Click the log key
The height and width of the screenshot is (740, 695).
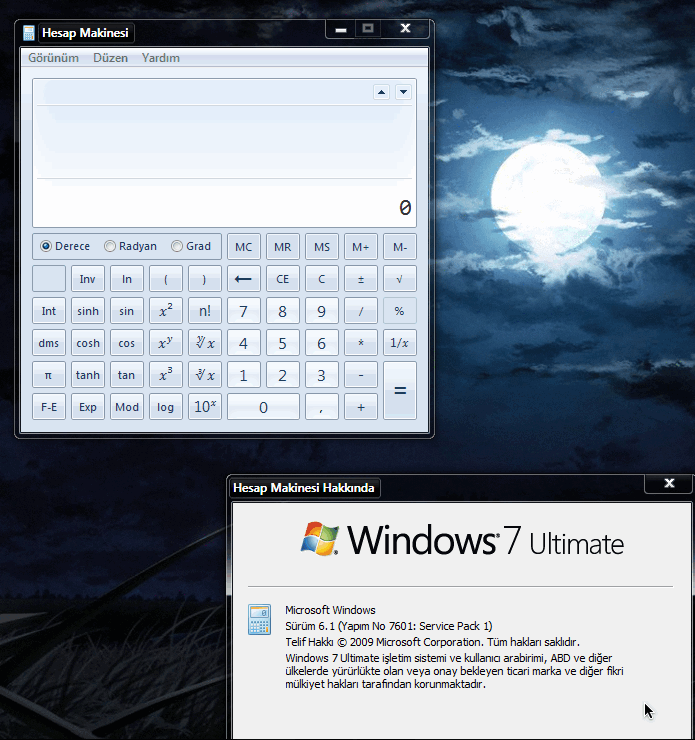click(166, 407)
